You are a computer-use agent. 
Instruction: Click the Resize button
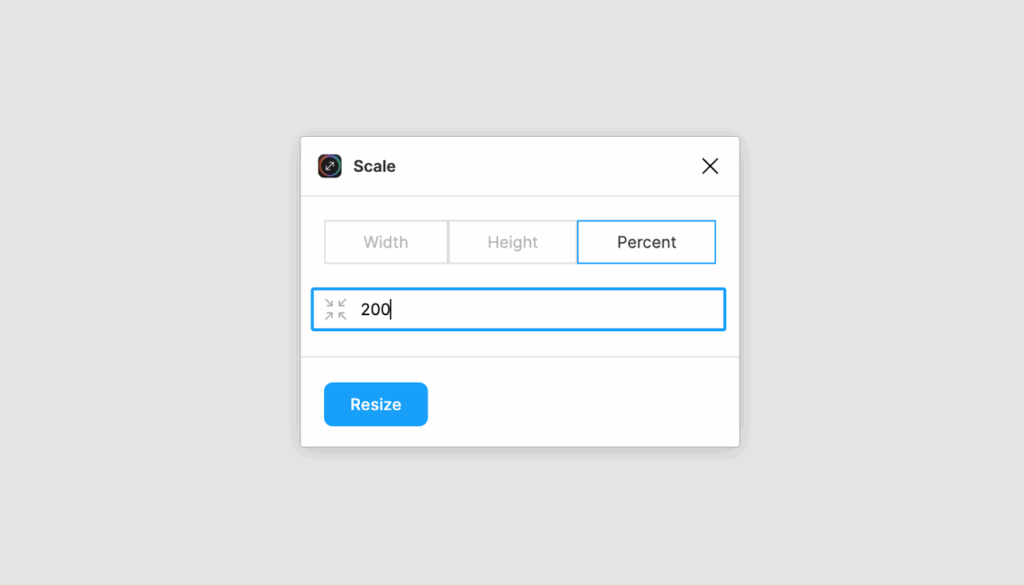(x=376, y=404)
